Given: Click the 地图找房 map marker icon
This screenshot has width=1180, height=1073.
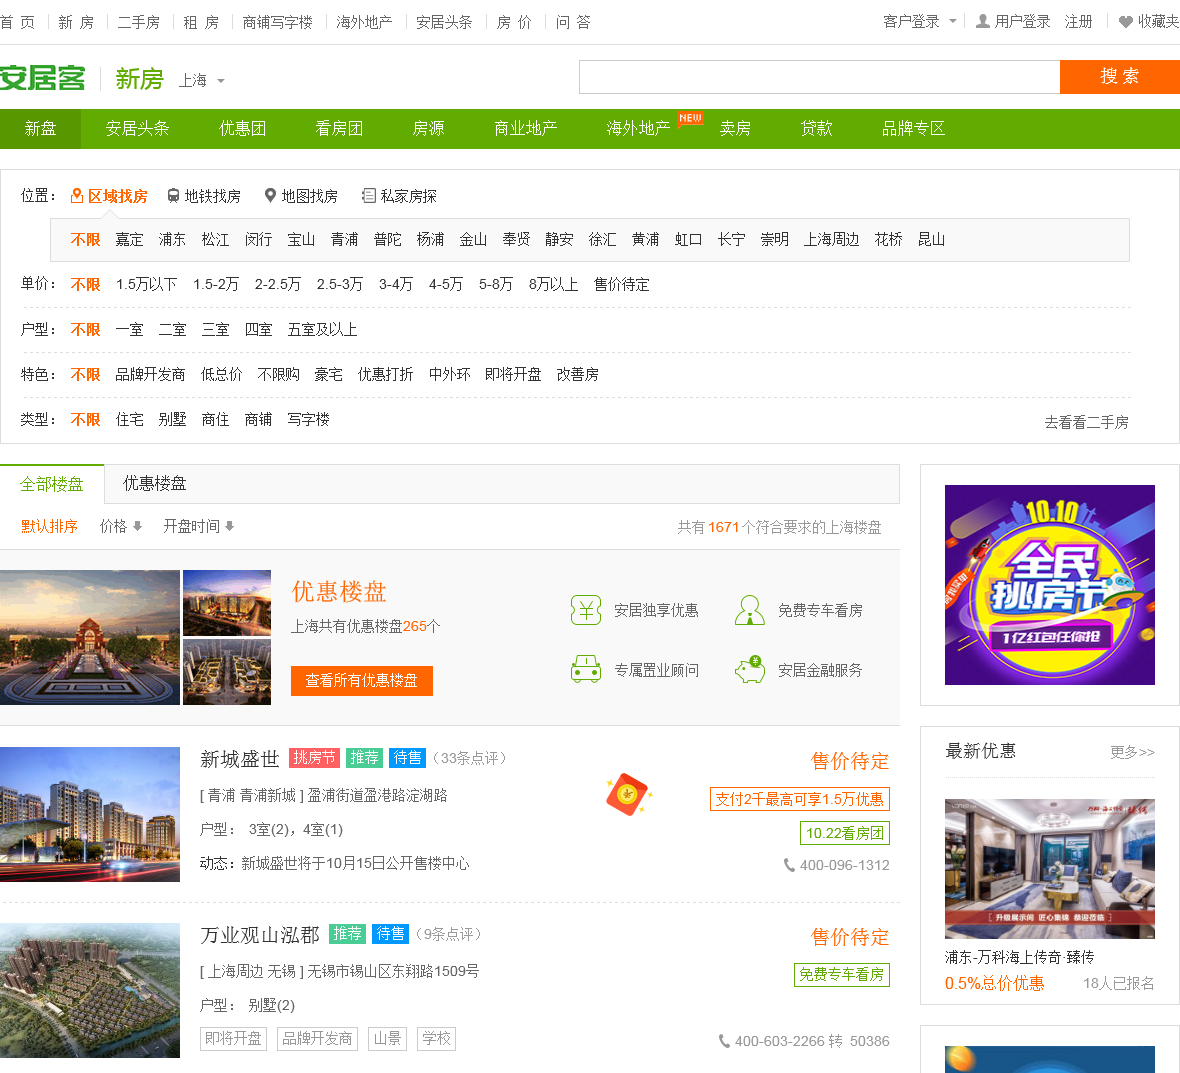Looking at the screenshot, I should [270, 196].
